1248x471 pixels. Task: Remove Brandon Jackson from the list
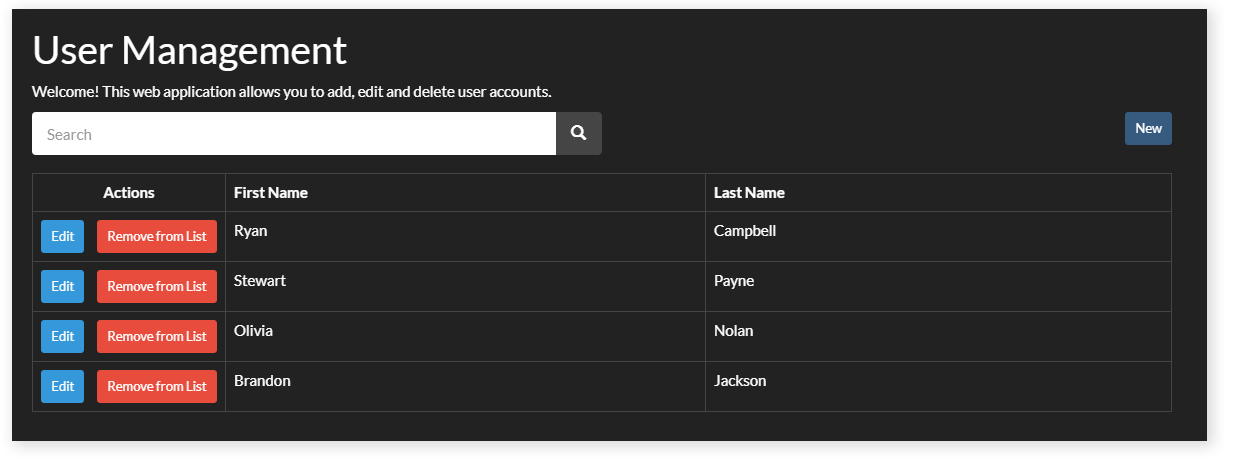tap(157, 387)
